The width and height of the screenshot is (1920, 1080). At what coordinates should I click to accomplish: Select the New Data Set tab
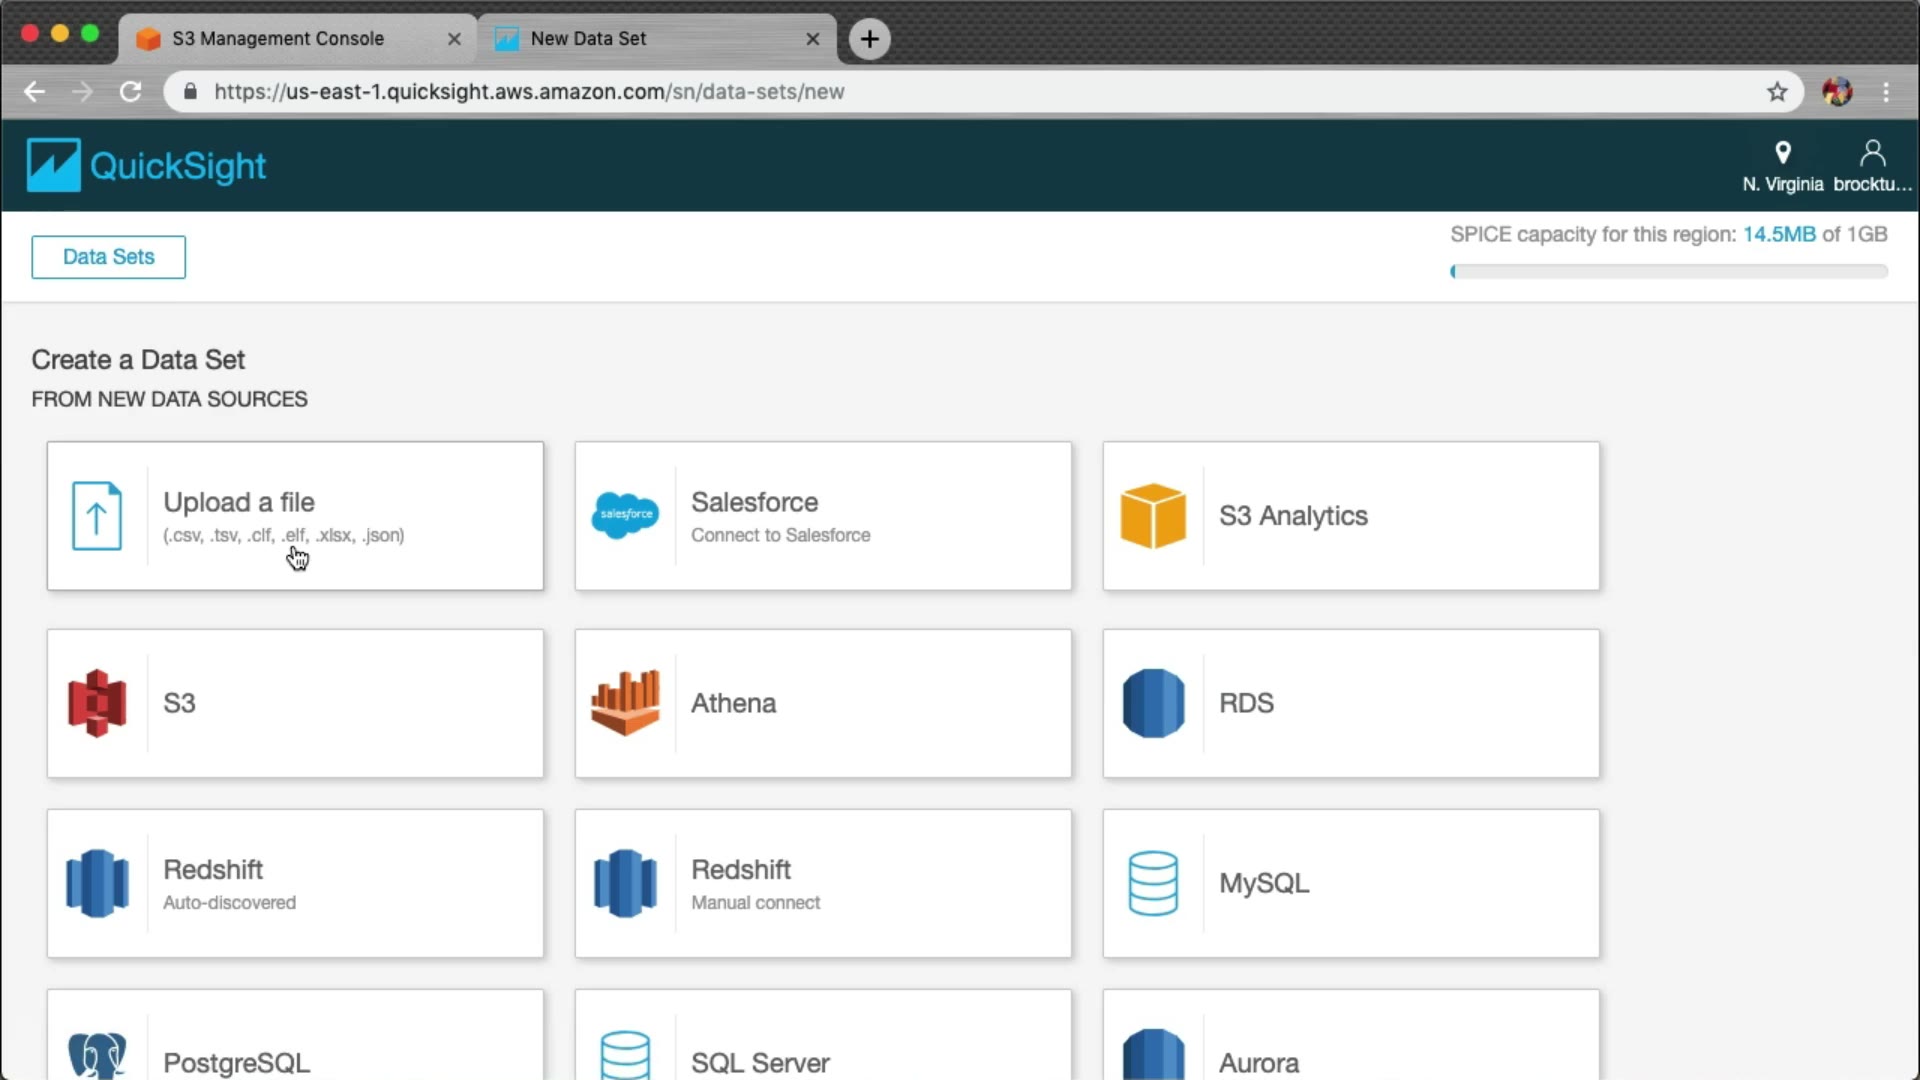click(x=588, y=38)
